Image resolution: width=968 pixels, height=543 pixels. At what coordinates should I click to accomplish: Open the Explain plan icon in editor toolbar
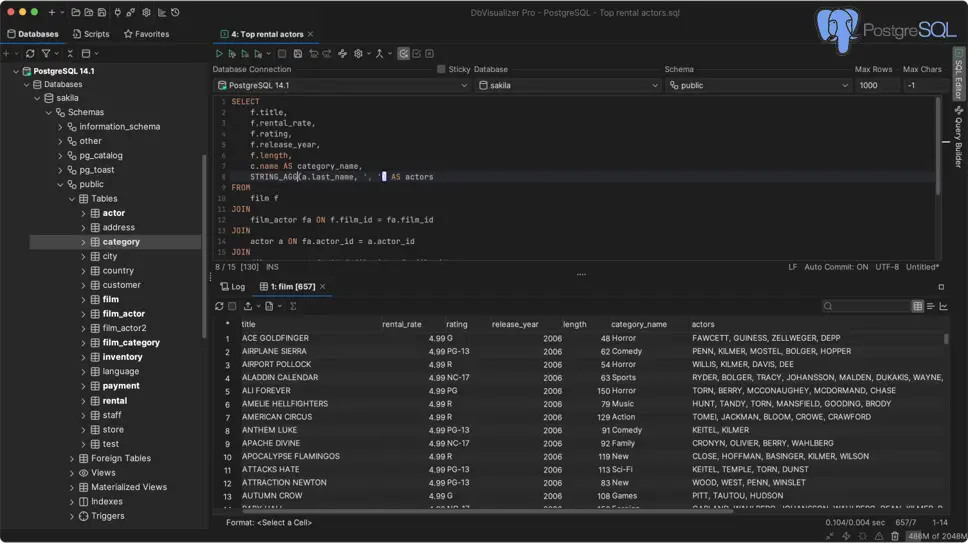pyautogui.click(x=343, y=54)
